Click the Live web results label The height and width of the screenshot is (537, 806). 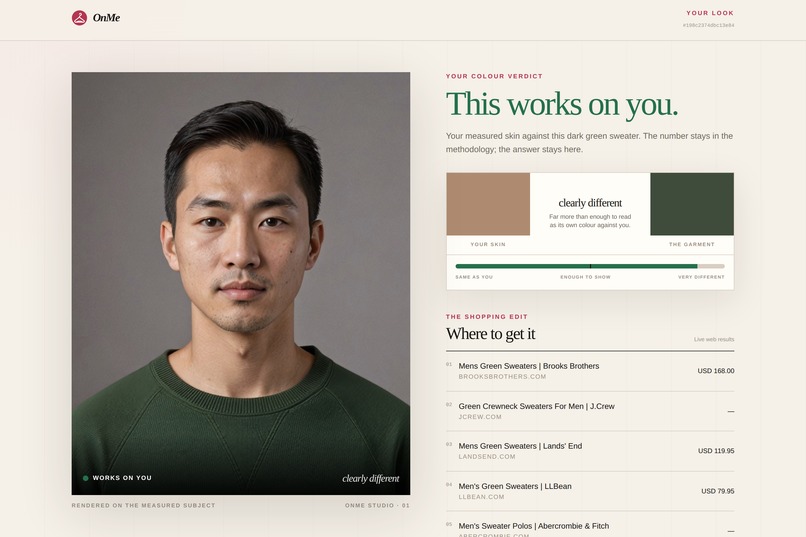tap(714, 339)
